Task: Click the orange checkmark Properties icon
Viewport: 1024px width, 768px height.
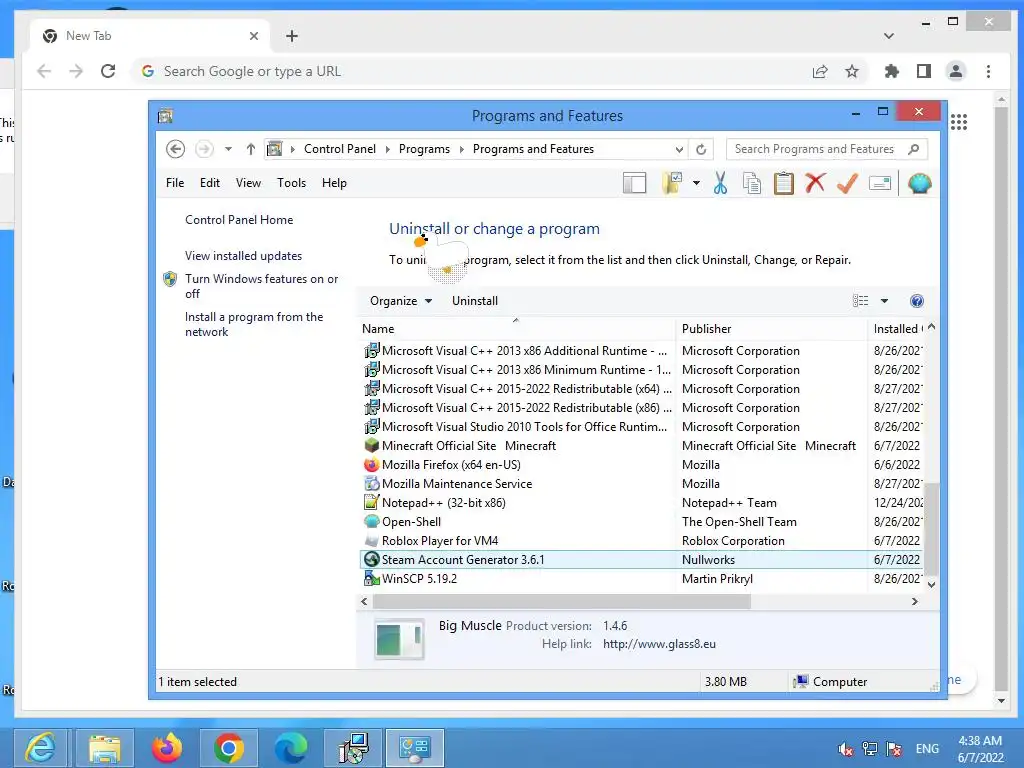Action: (x=847, y=183)
